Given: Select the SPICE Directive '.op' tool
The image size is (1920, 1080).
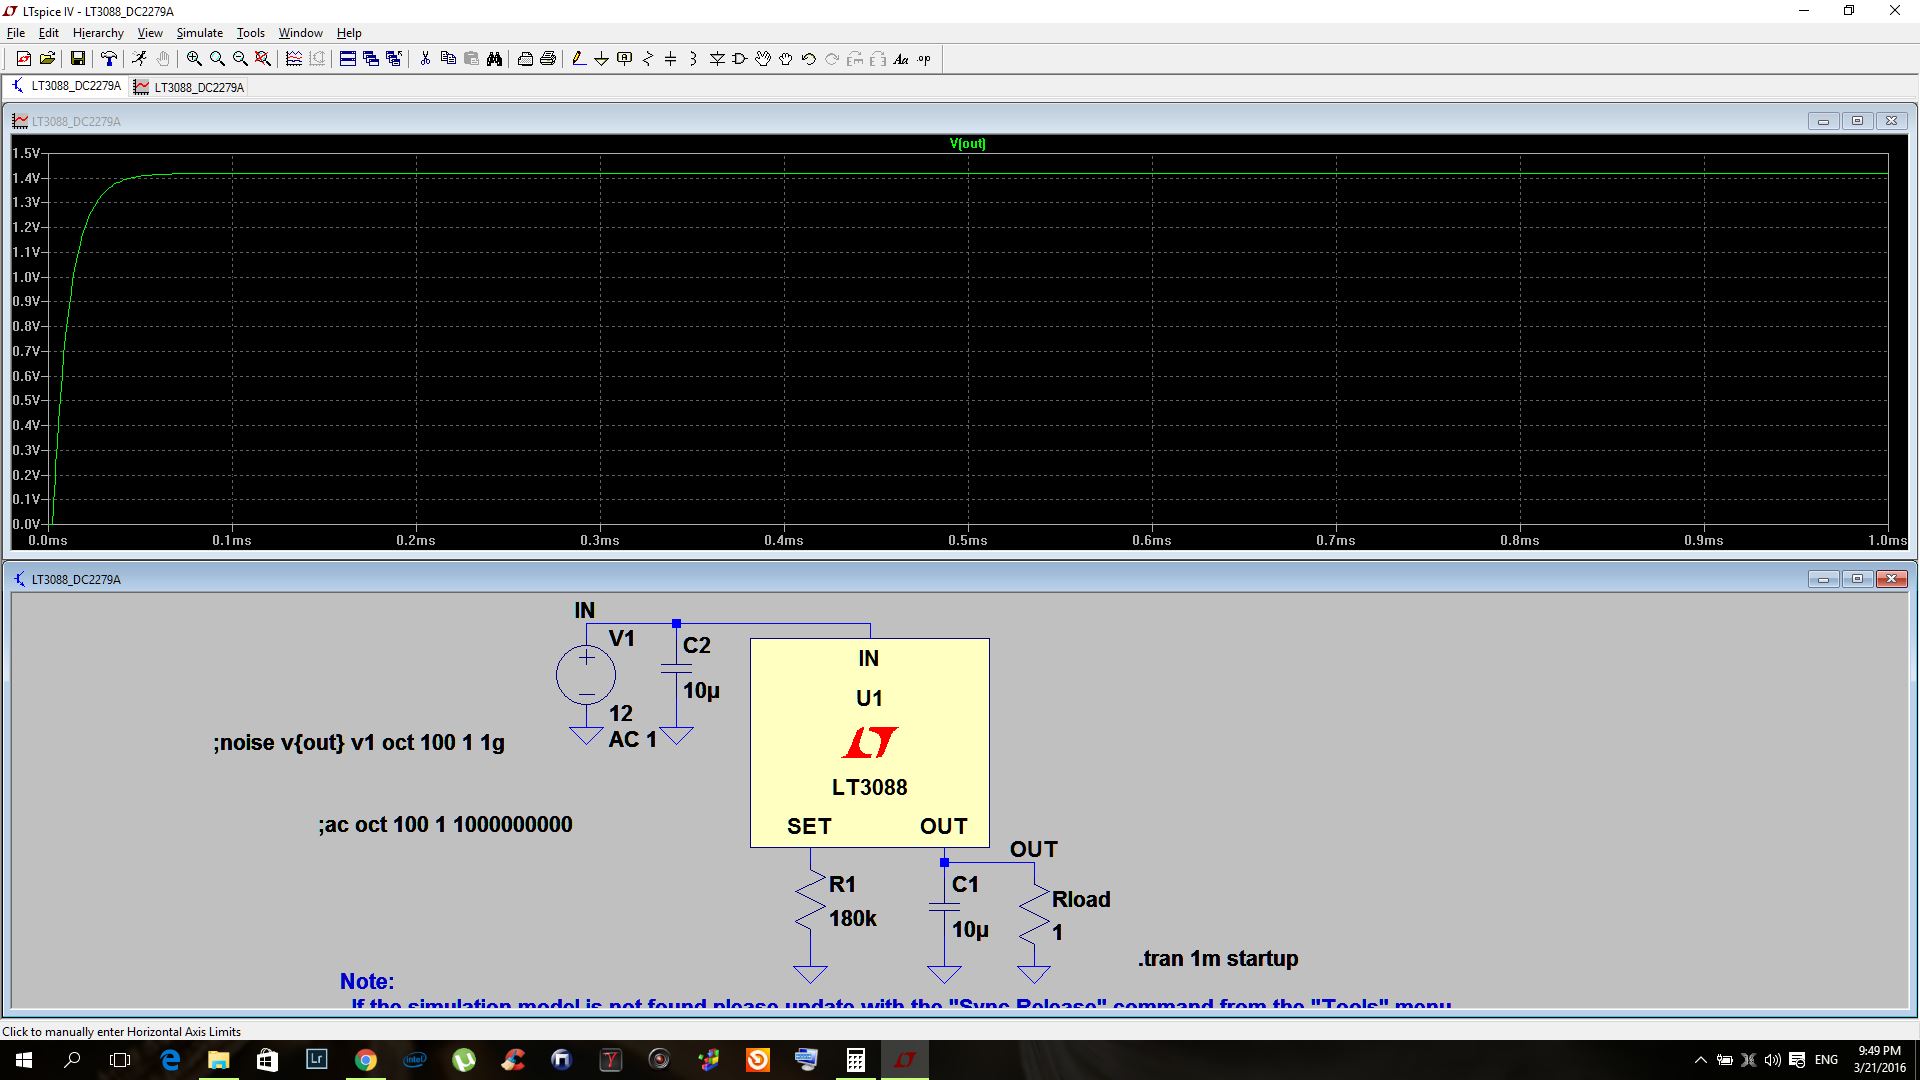Looking at the screenshot, I should pos(924,59).
